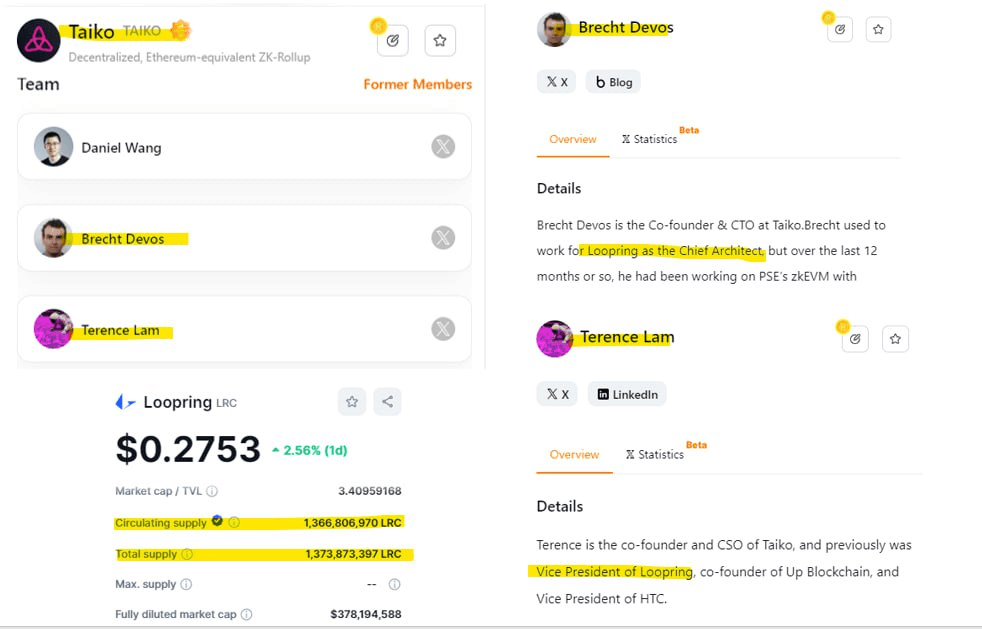The image size is (982, 629).
Task: Share Loopring with the share icon
Action: 387,402
